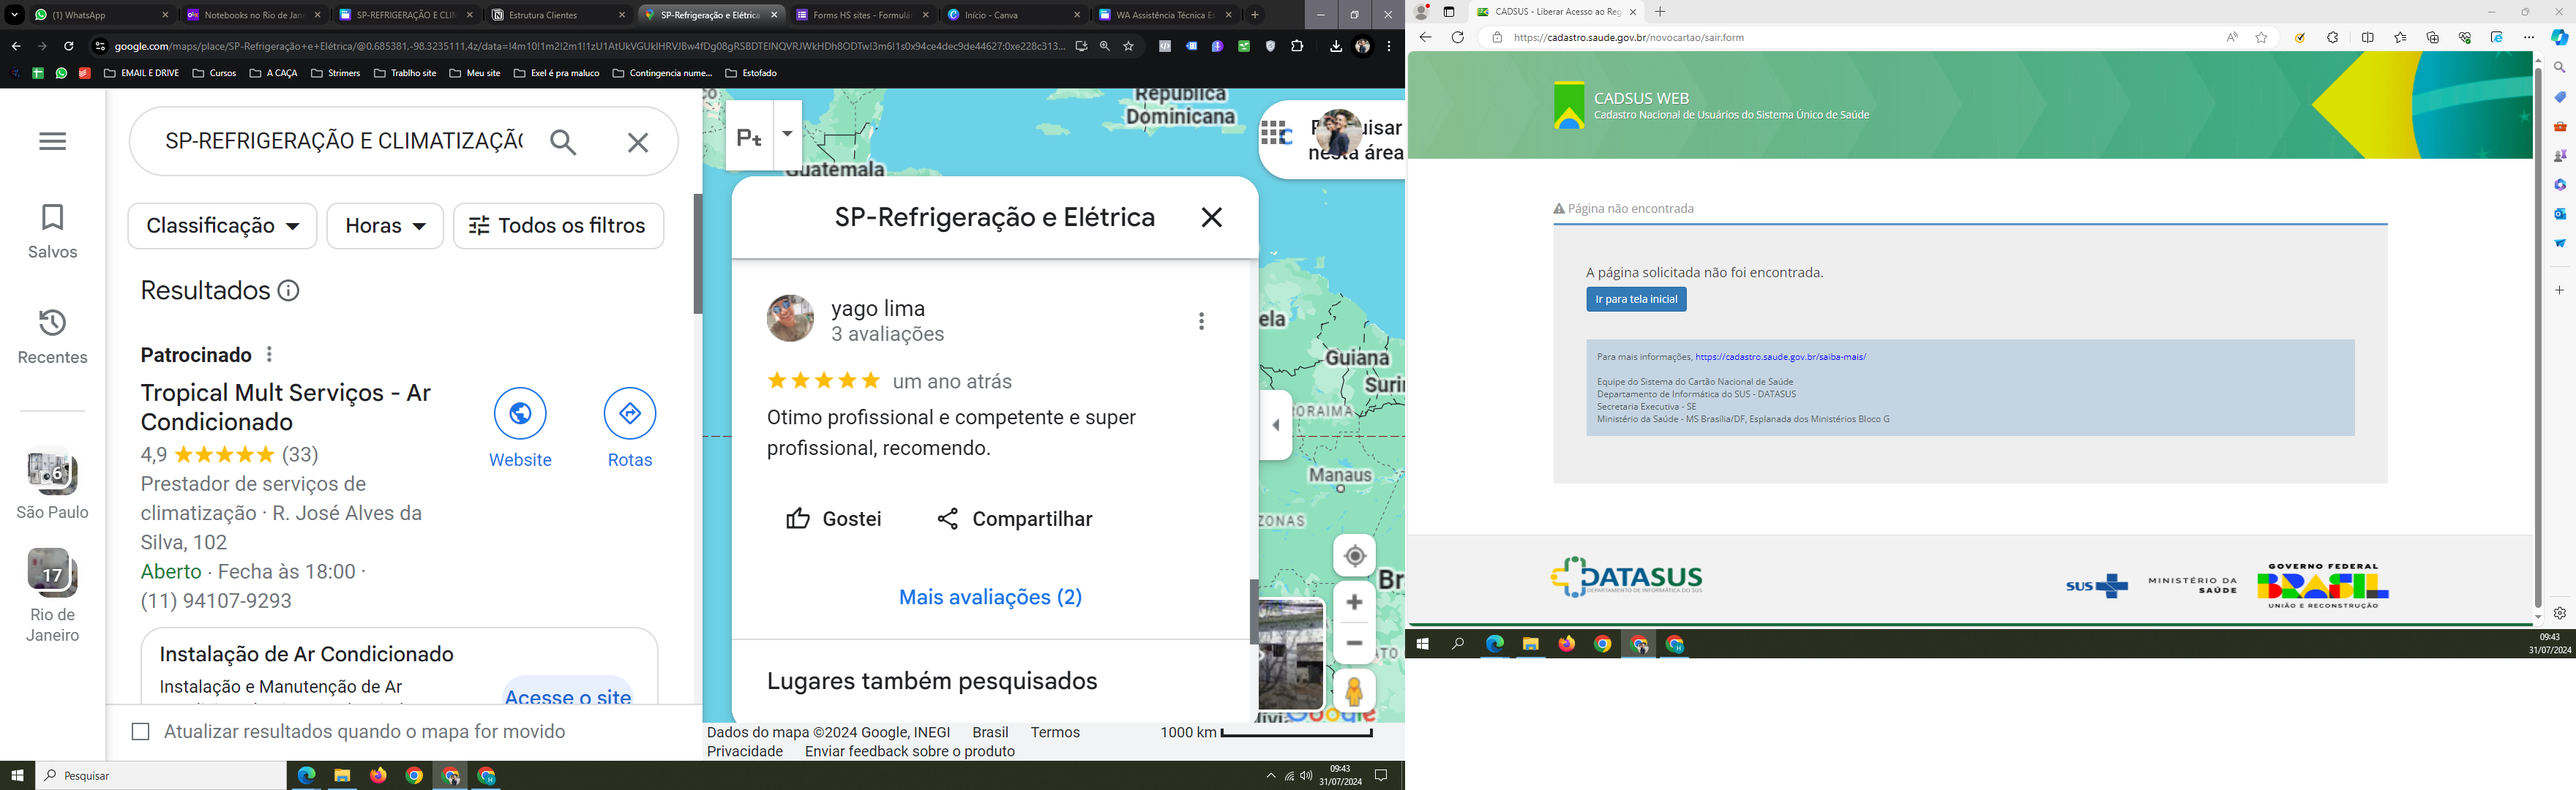Refresh the CADSUS page in Edge
Viewport: 2576px width, 790px height.
click(x=1458, y=37)
